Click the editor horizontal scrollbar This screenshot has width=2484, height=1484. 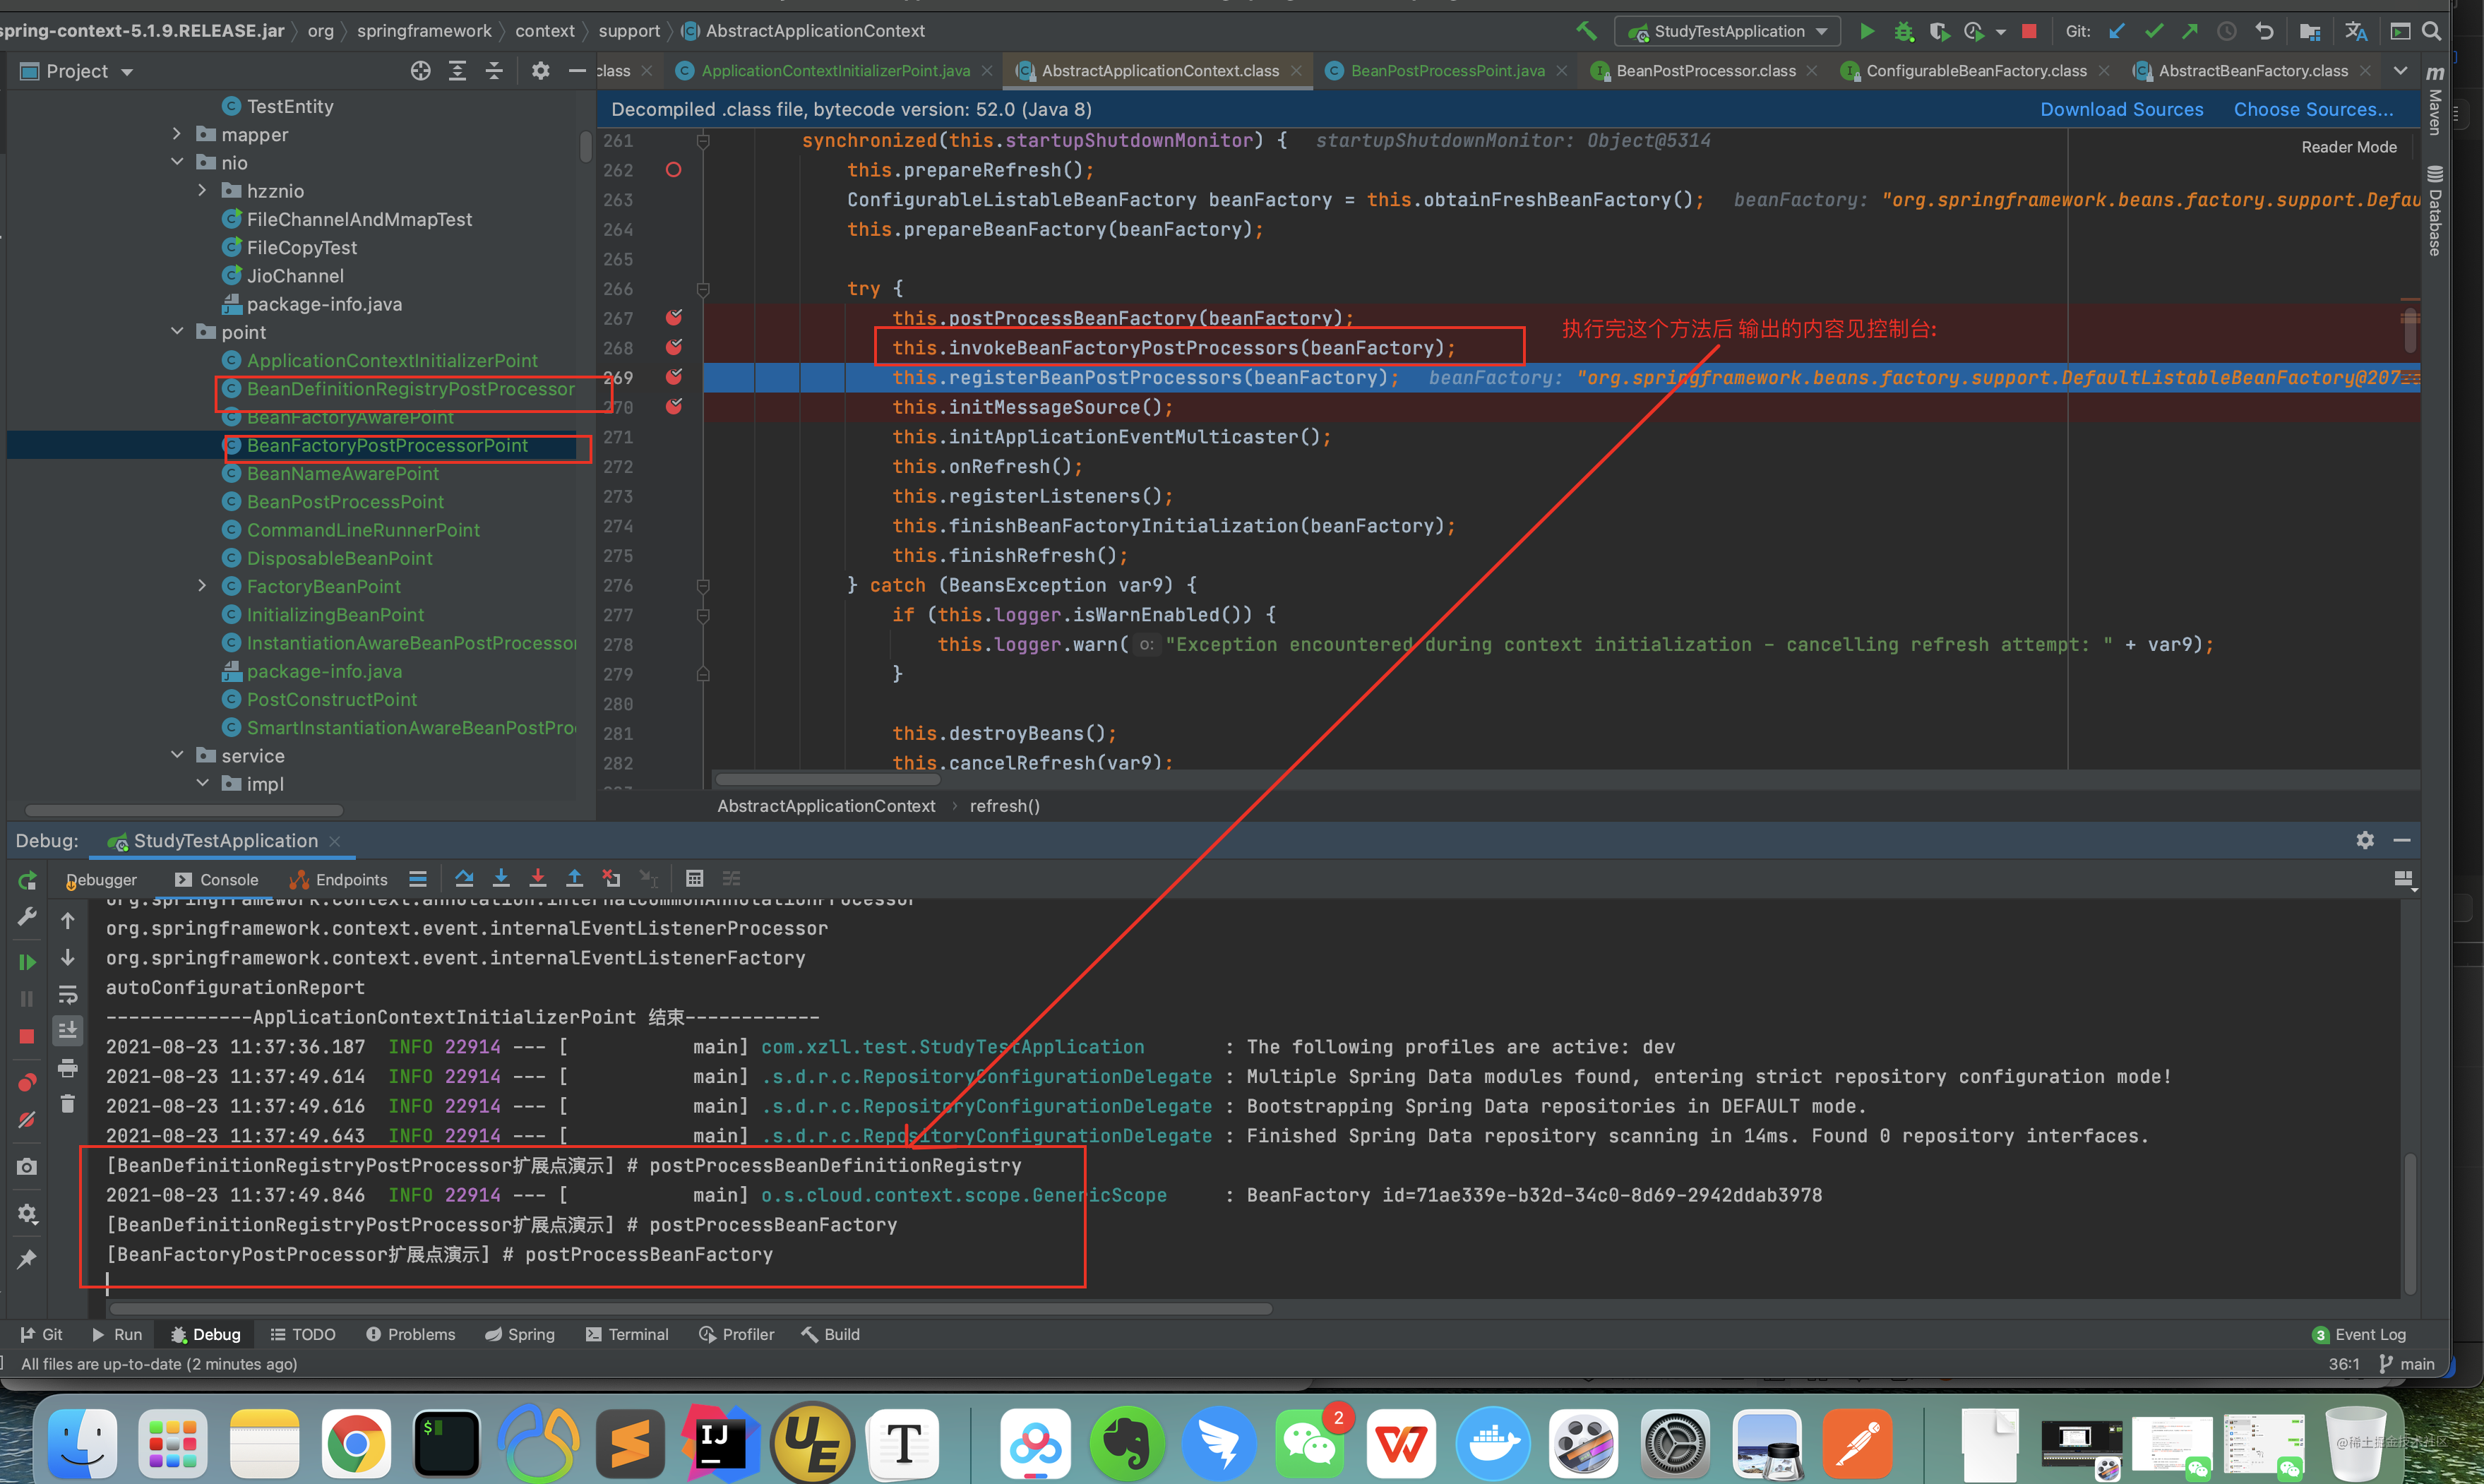pos(828,779)
